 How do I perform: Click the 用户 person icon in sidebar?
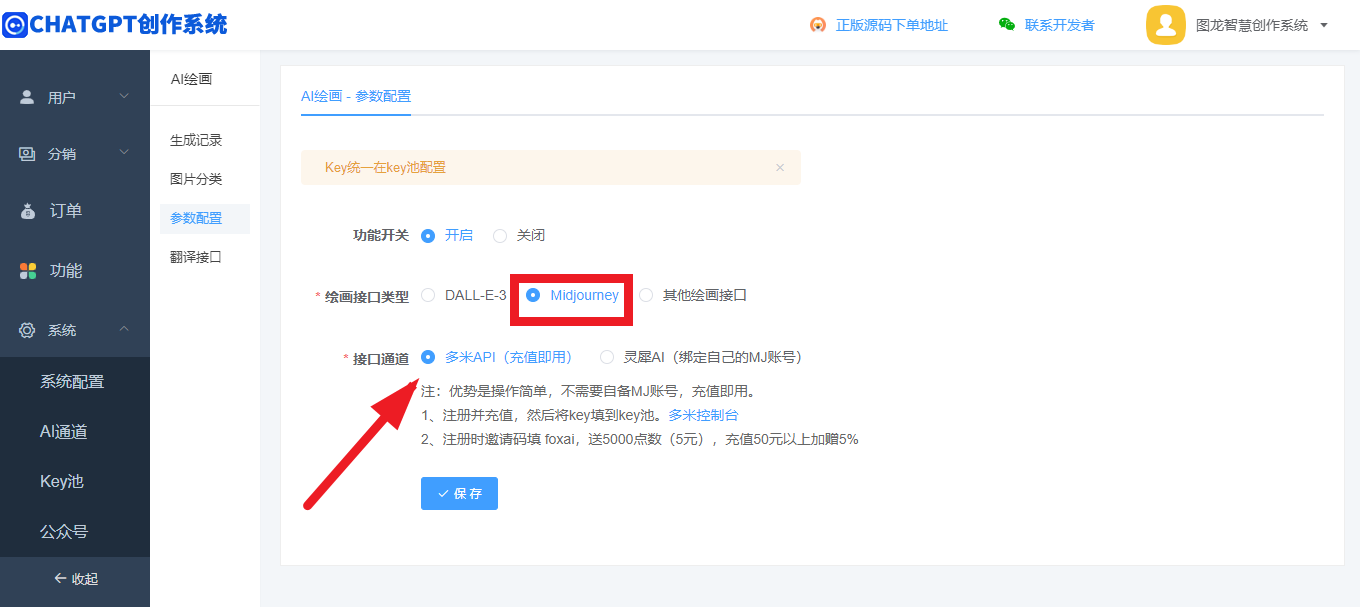point(27,97)
